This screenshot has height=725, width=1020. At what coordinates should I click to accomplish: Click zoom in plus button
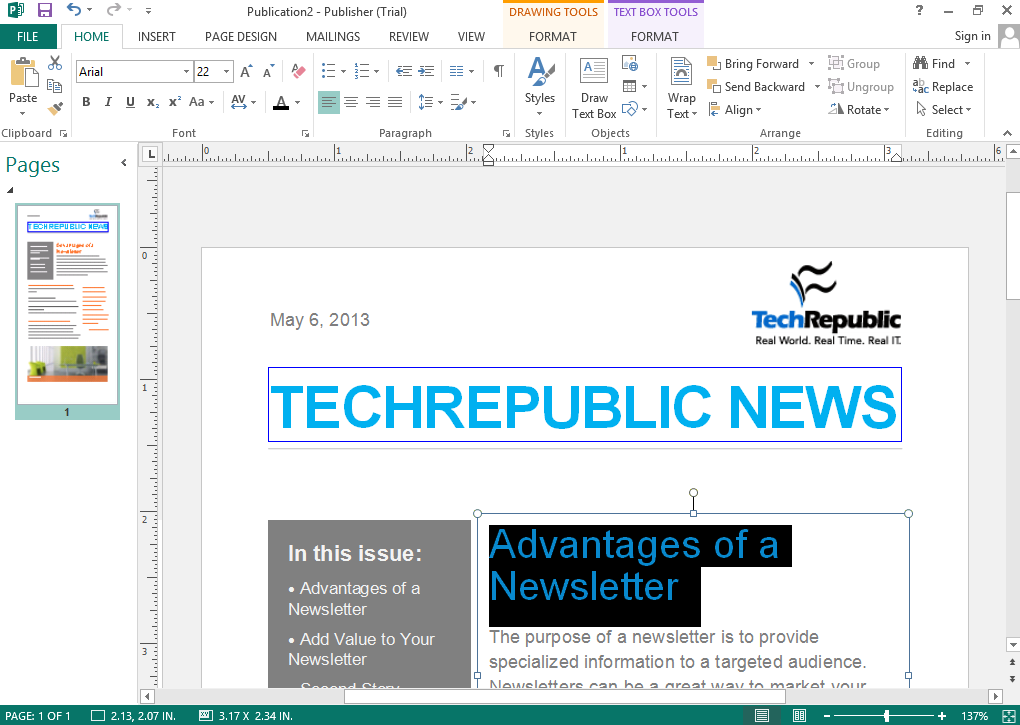(x=941, y=716)
